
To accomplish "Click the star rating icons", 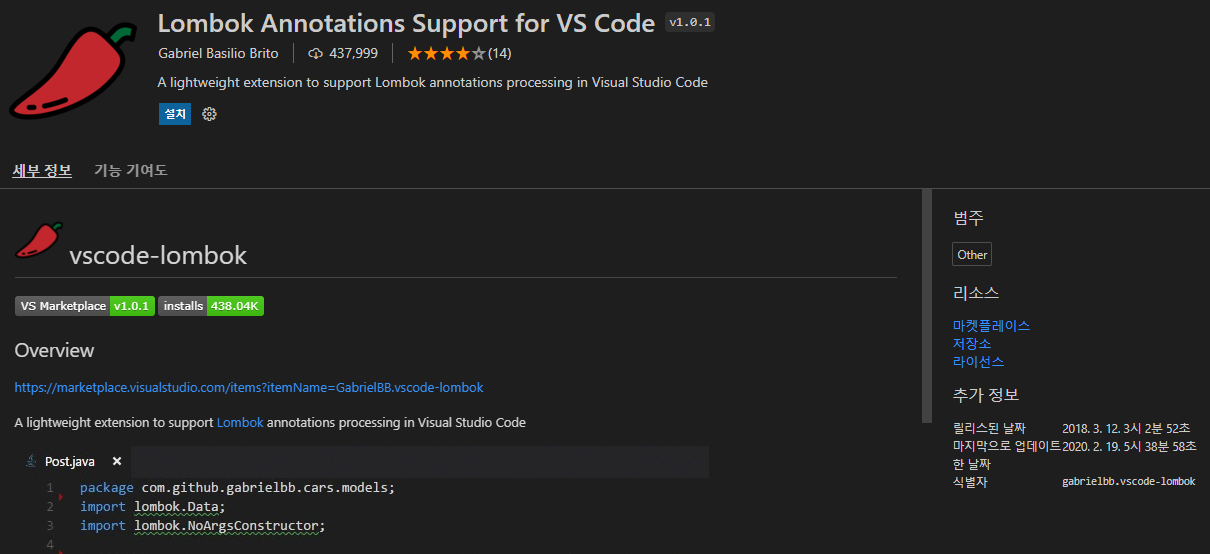I will coord(446,53).
